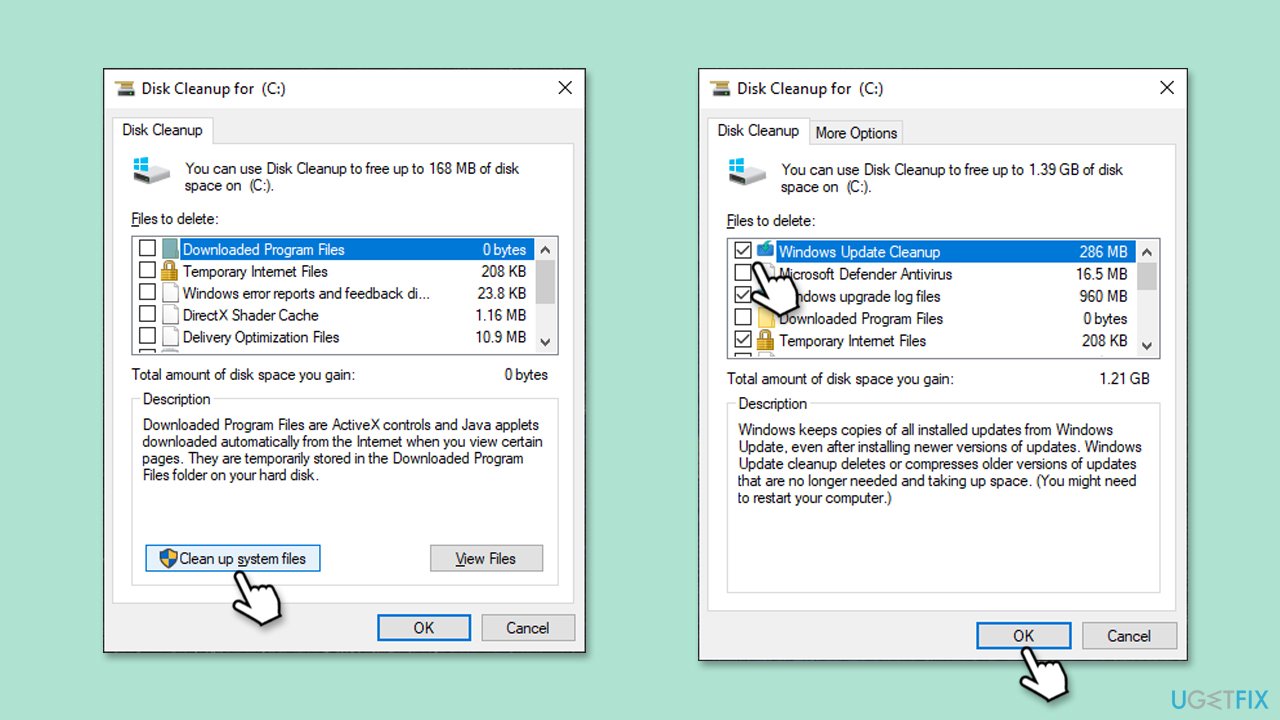Click the Windows drive icon in right window header
This screenshot has height=720, width=1280.
(x=747, y=172)
